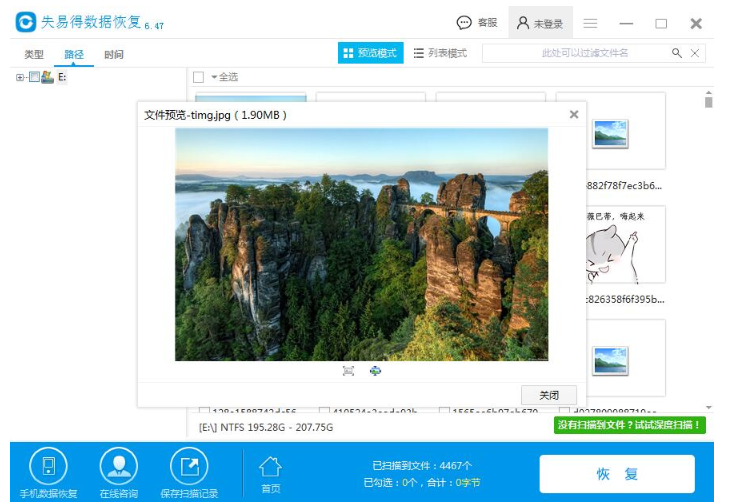
Task: Minimize the data recovery window
Action: [626, 23]
